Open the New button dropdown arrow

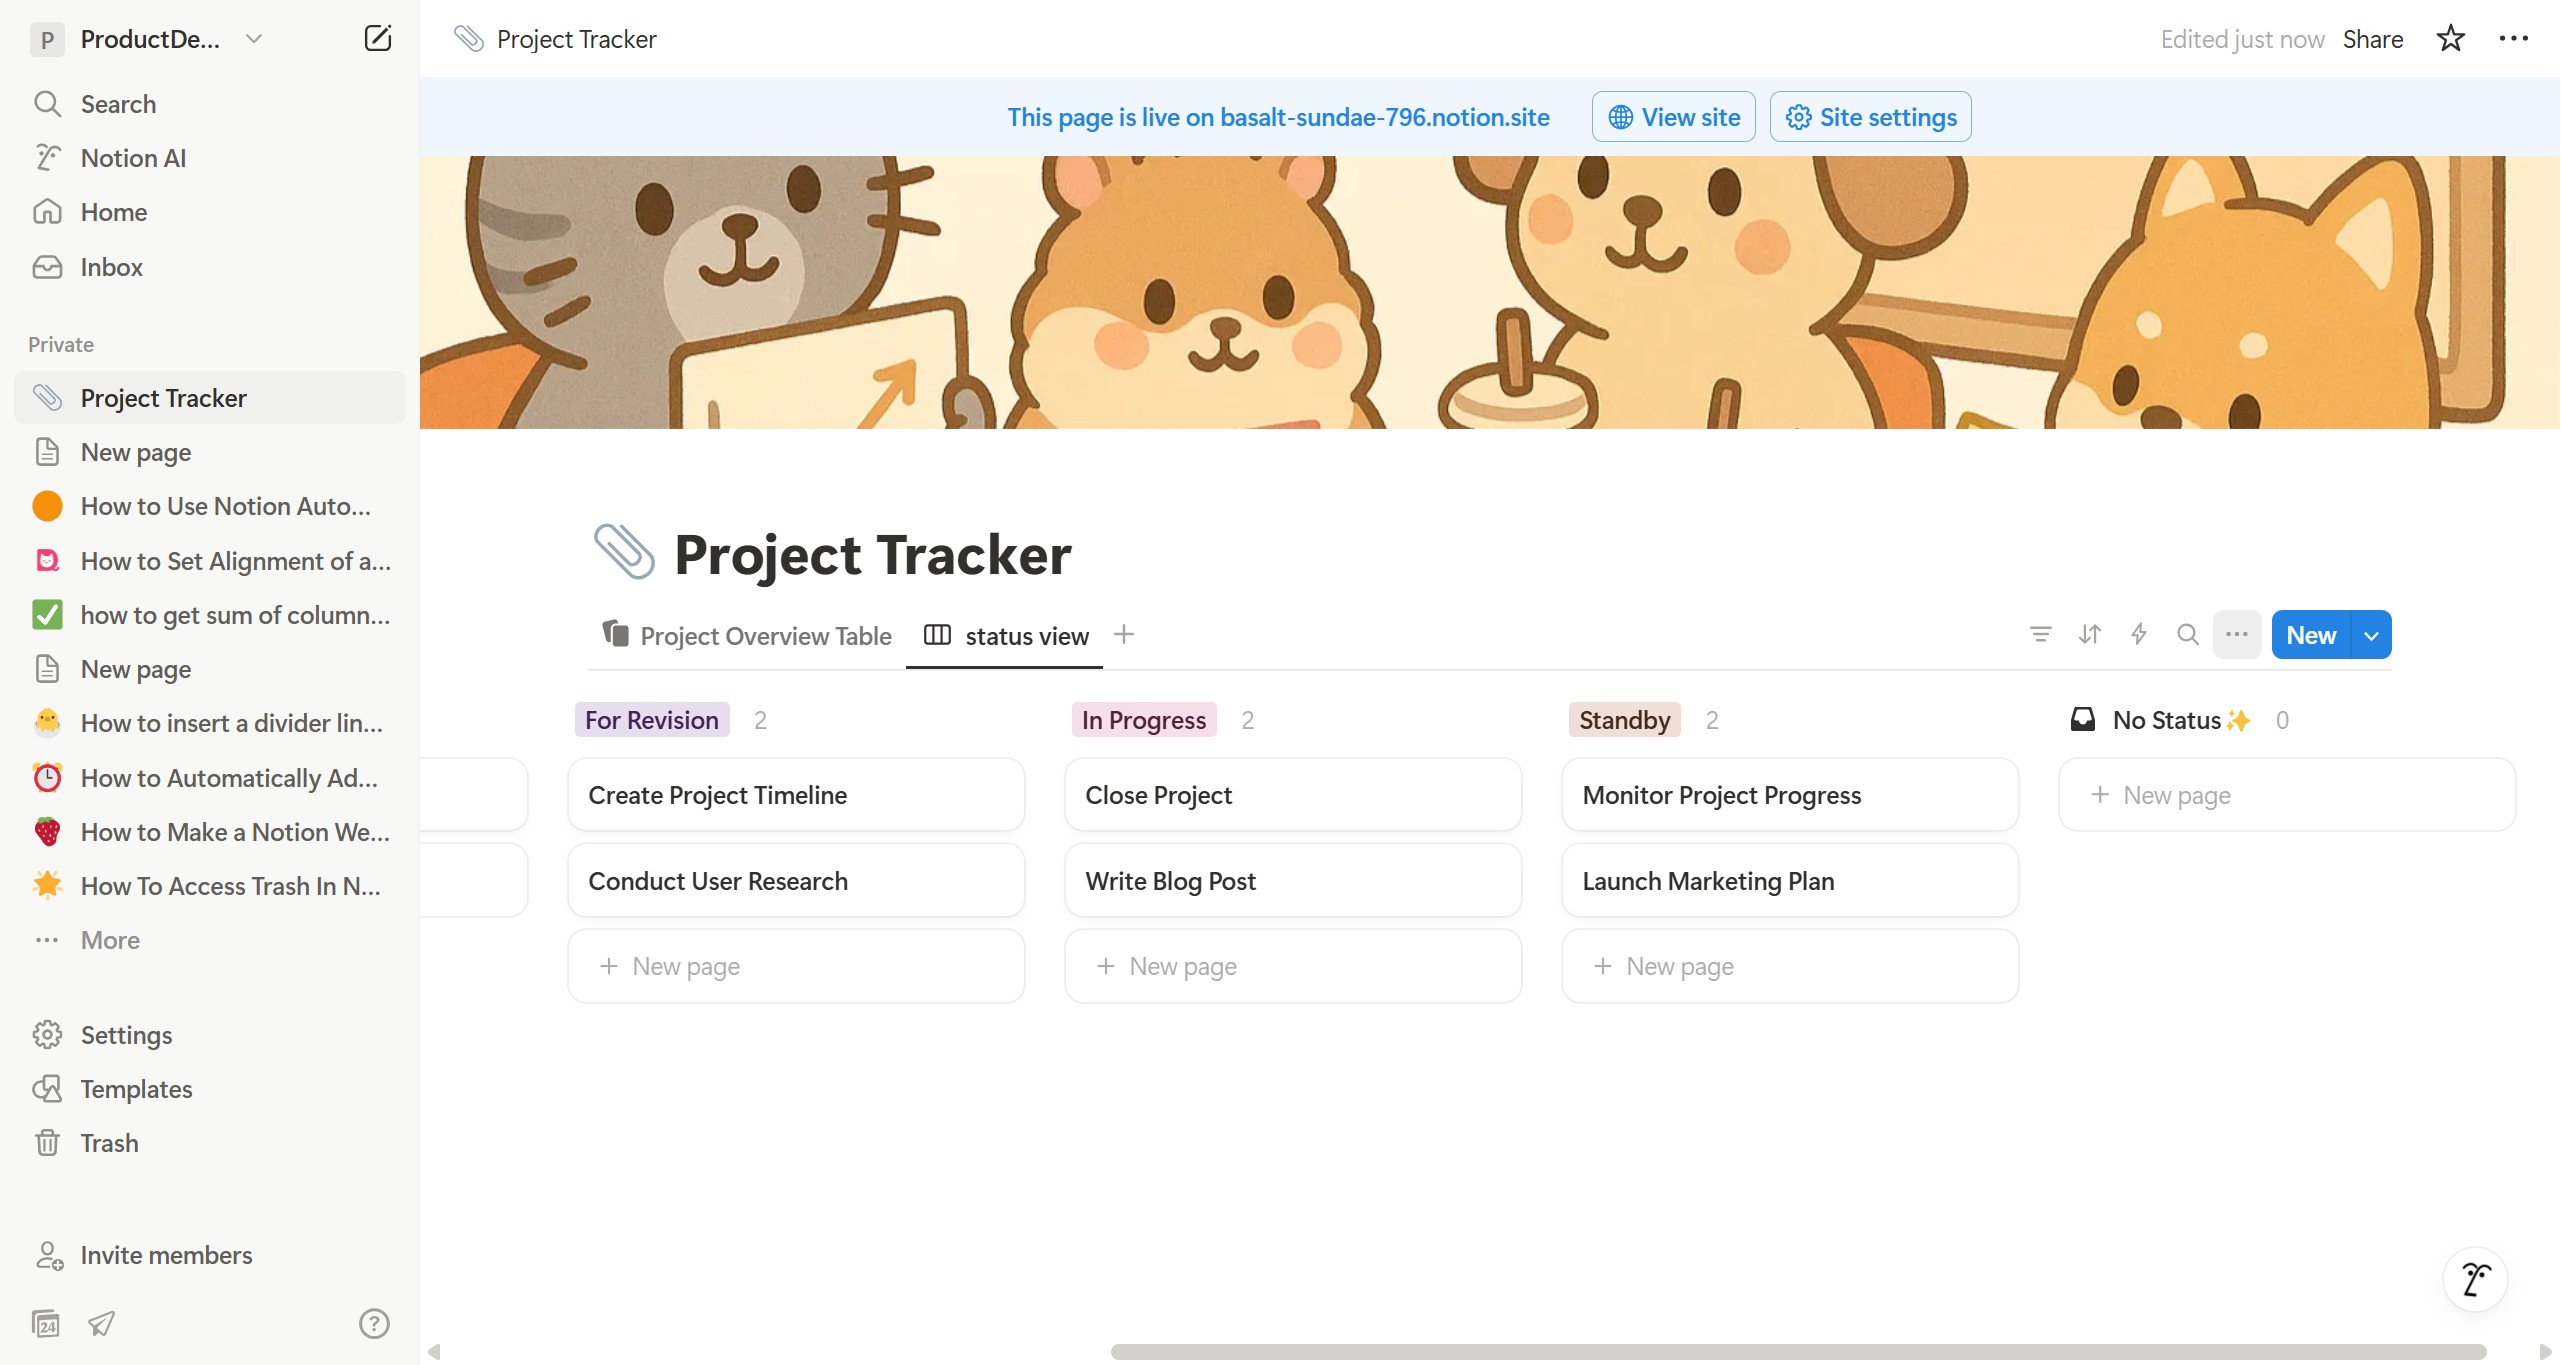2371,635
